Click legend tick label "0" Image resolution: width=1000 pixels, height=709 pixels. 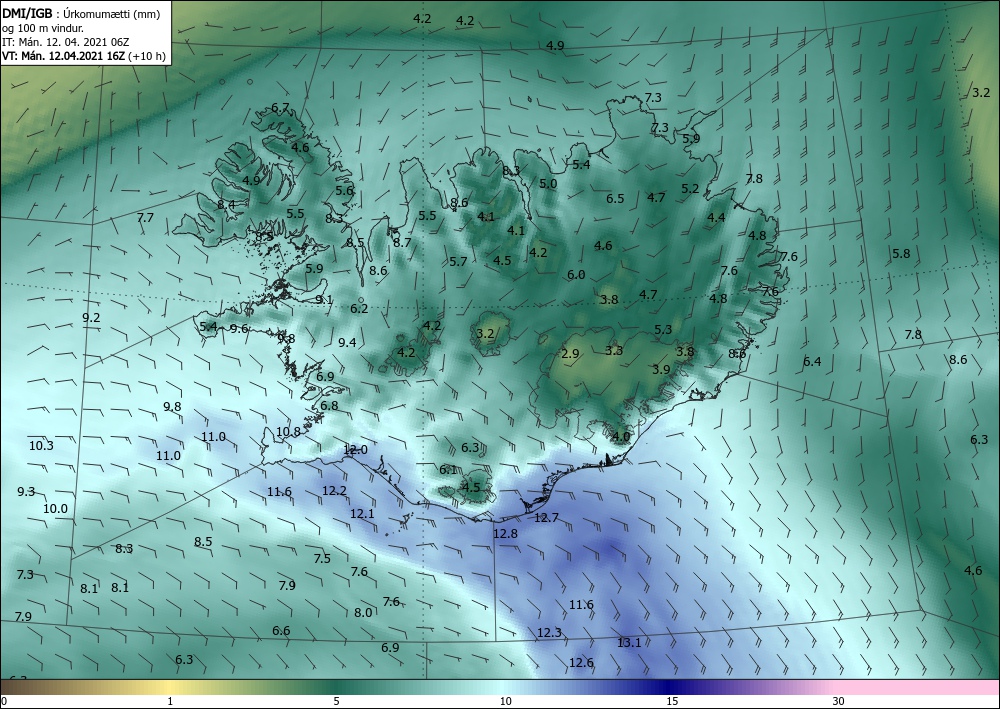(4, 702)
